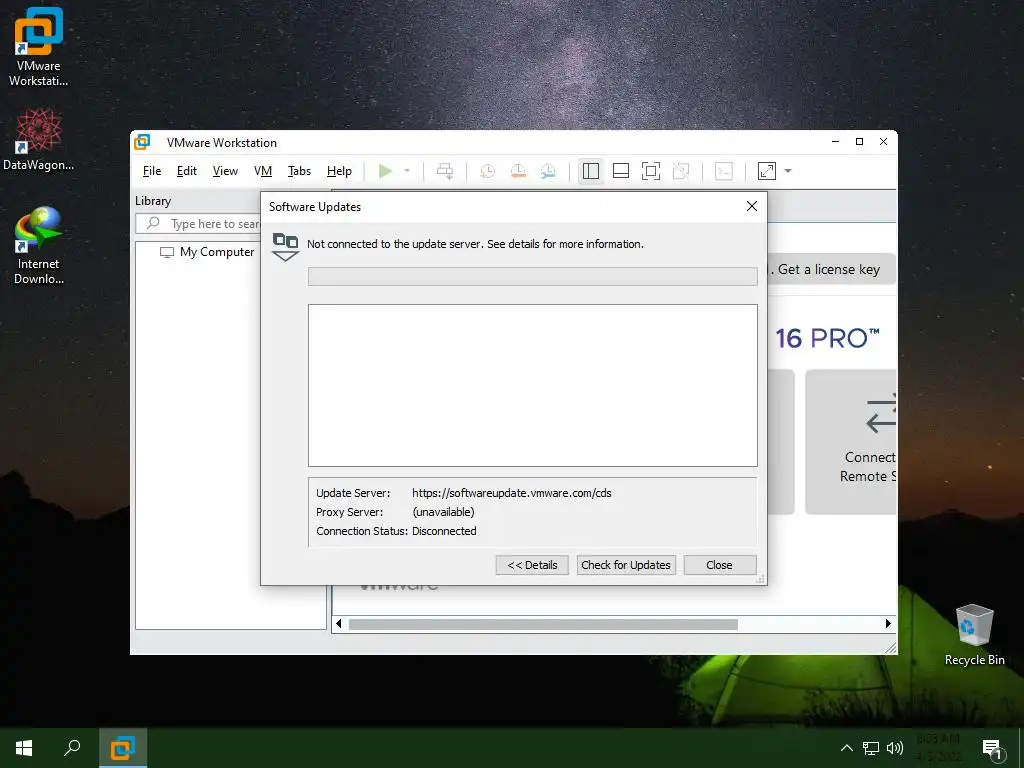Click the VMware logo in title bar
The height and width of the screenshot is (768, 1024).
point(142,142)
